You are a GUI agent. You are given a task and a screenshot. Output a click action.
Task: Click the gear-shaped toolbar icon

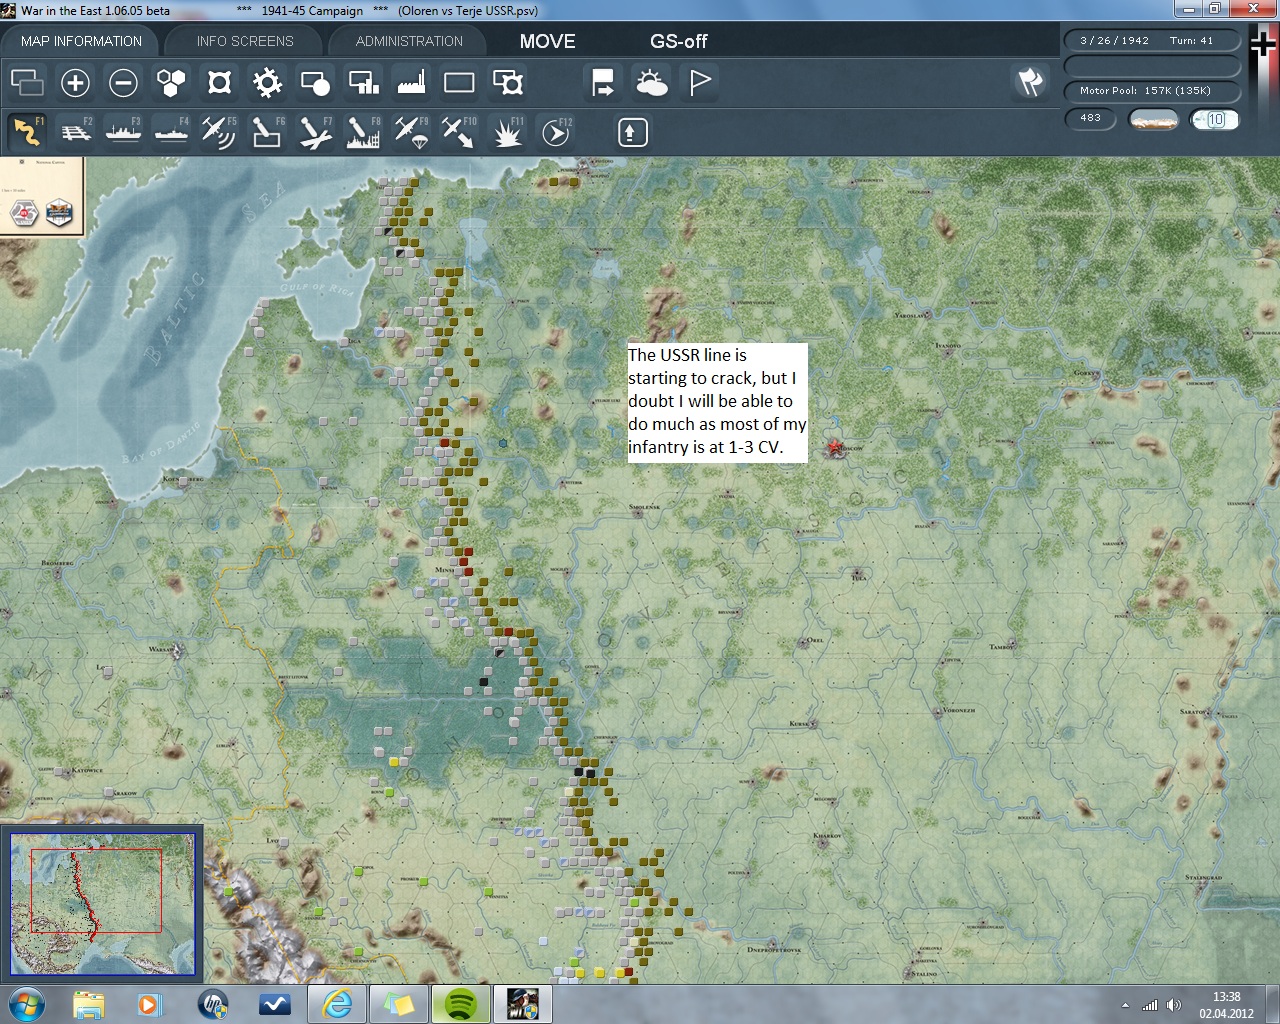click(x=267, y=82)
